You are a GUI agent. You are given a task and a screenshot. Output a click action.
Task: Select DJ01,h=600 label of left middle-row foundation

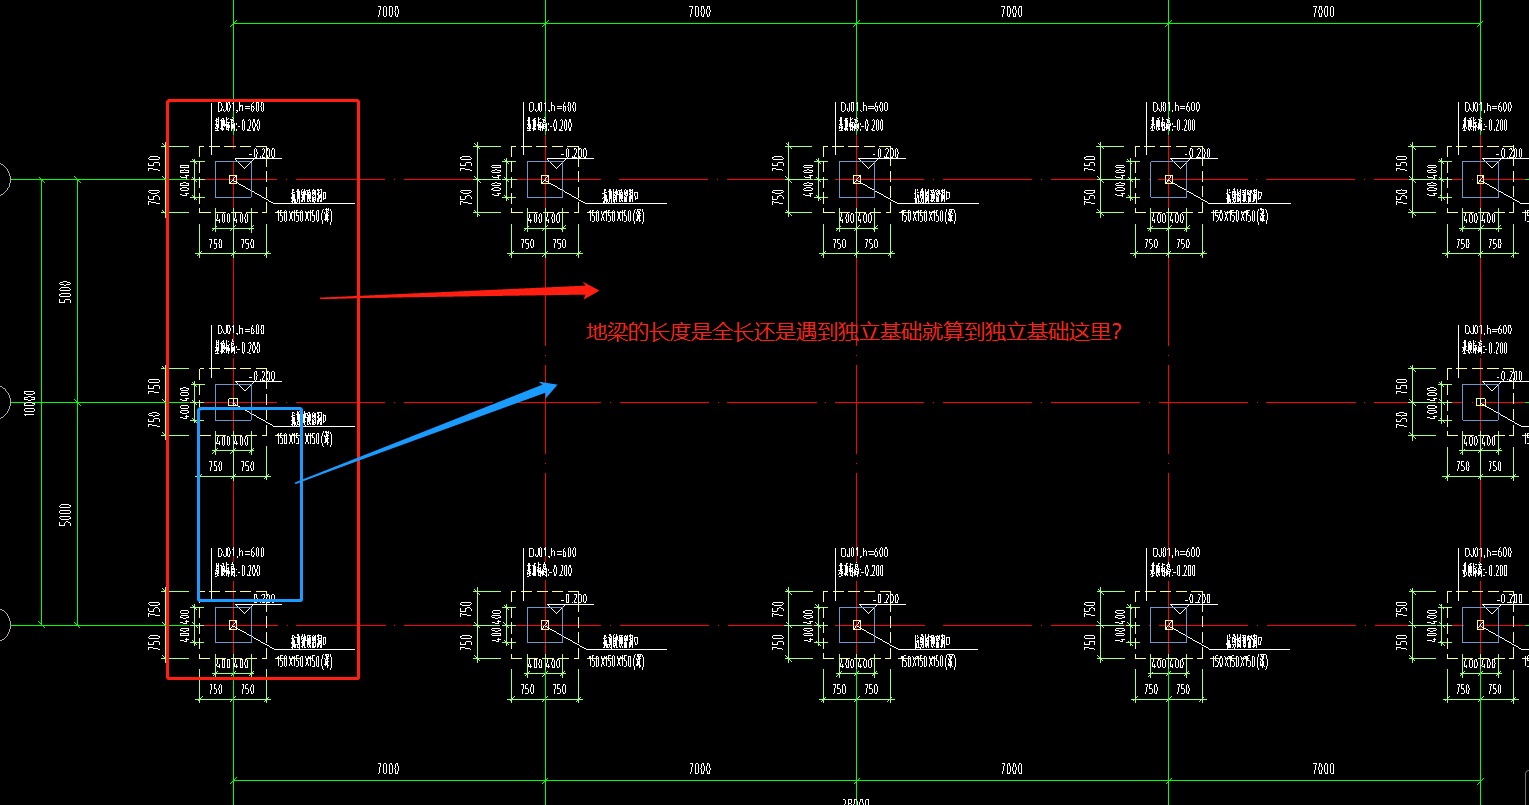pos(241,330)
